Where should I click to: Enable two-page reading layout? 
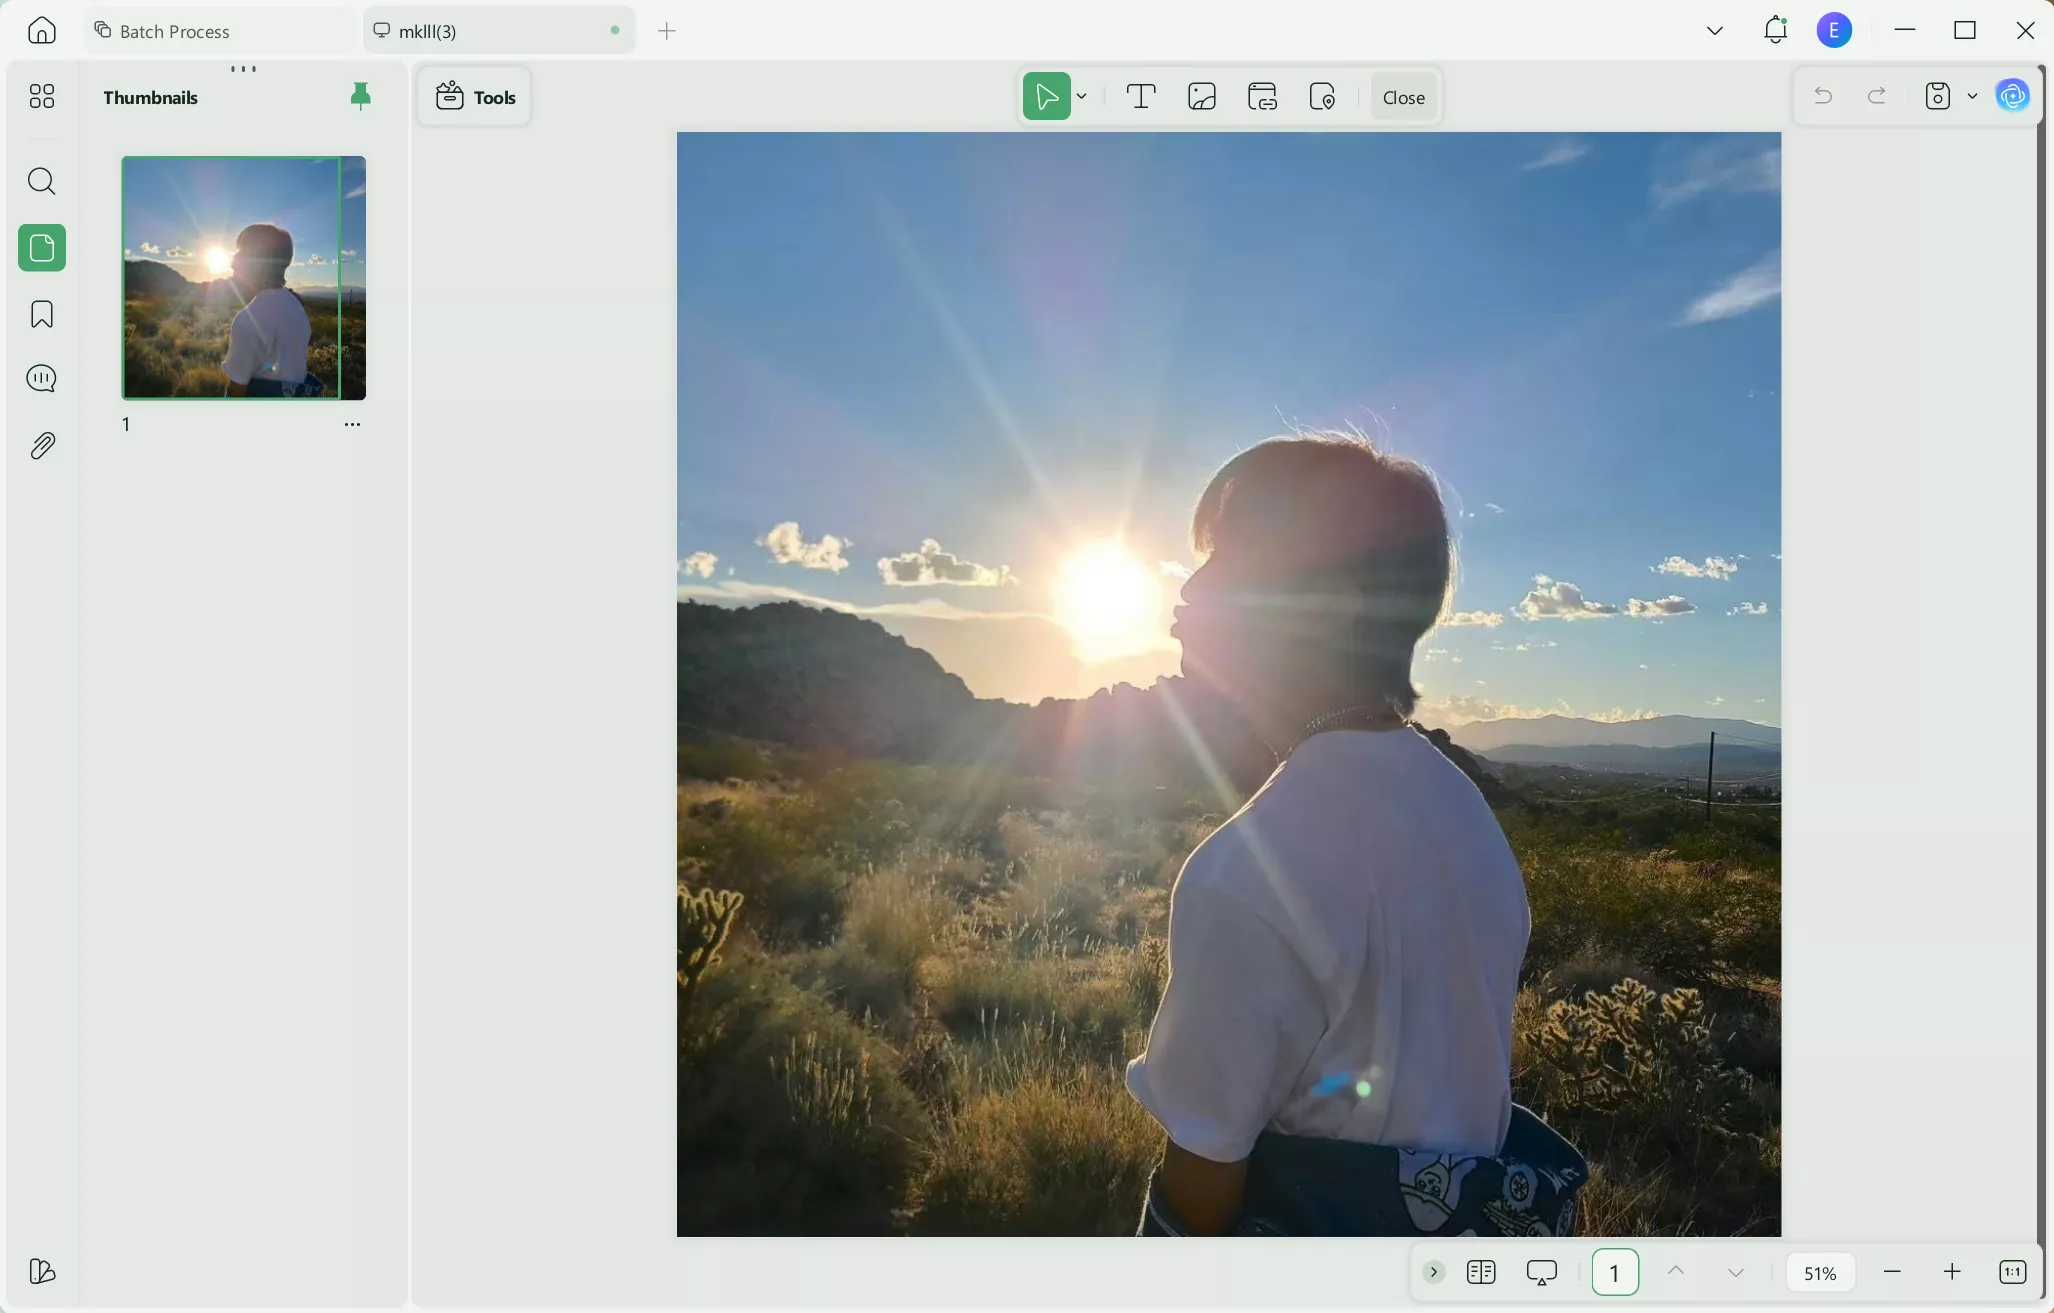click(x=1482, y=1271)
